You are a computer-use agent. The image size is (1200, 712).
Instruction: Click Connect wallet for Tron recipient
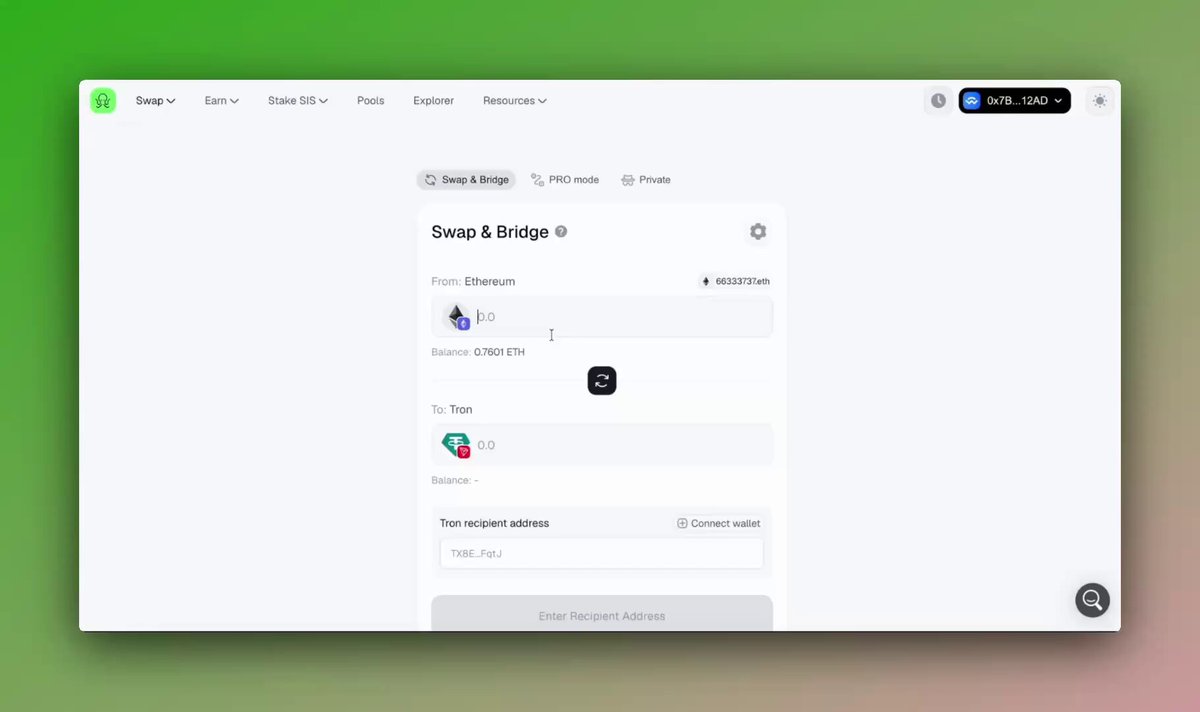[719, 524]
